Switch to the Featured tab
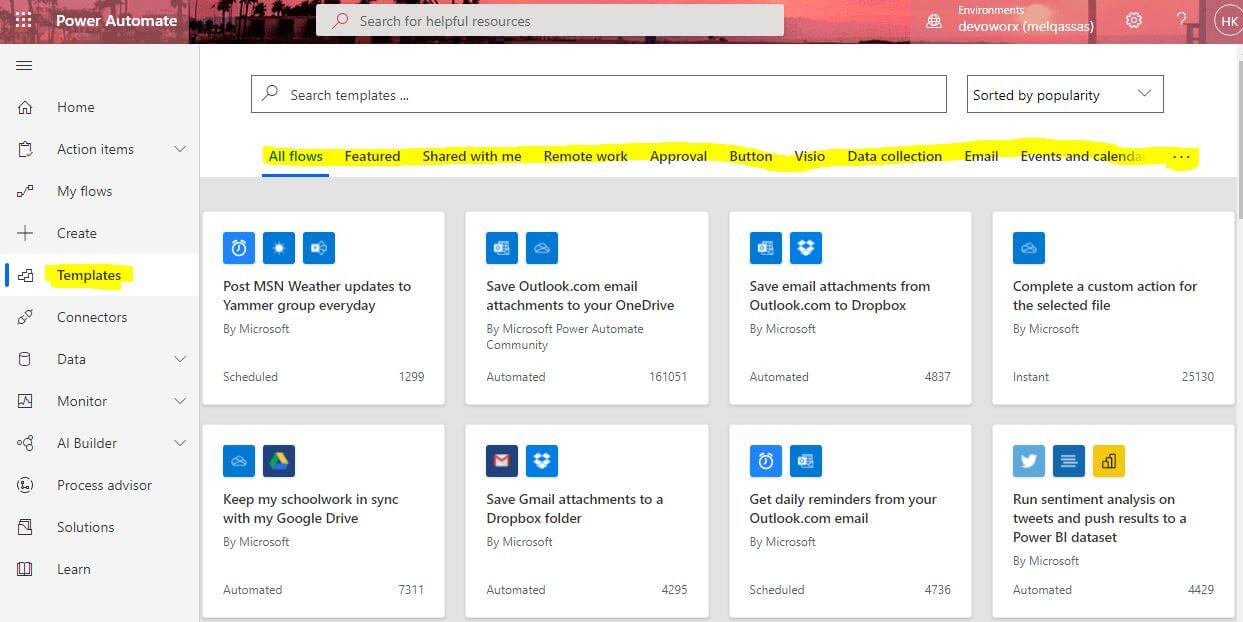 click(x=372, y=156)
